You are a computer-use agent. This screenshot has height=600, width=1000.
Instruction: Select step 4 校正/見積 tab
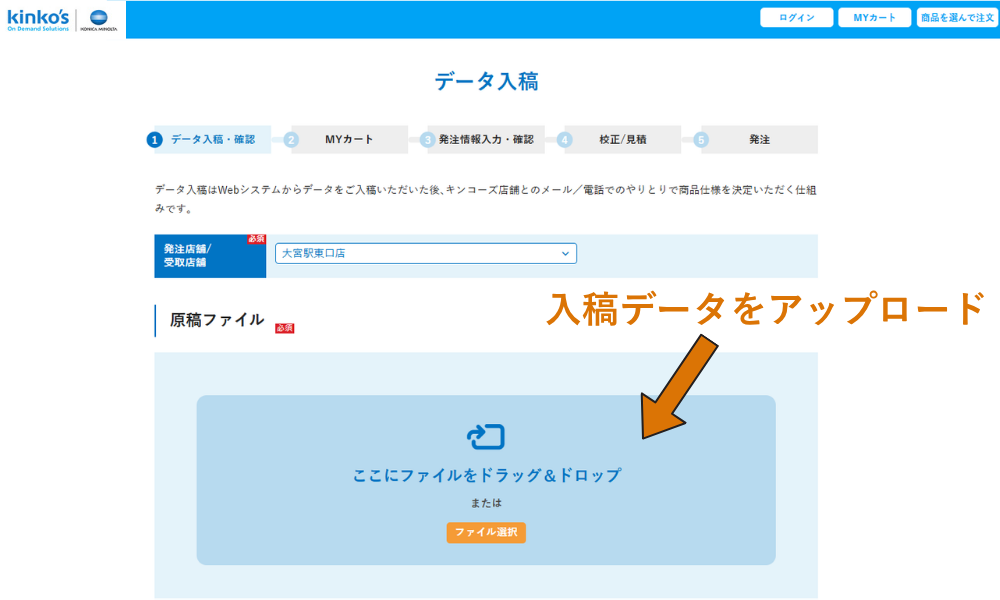coord(619,140)
